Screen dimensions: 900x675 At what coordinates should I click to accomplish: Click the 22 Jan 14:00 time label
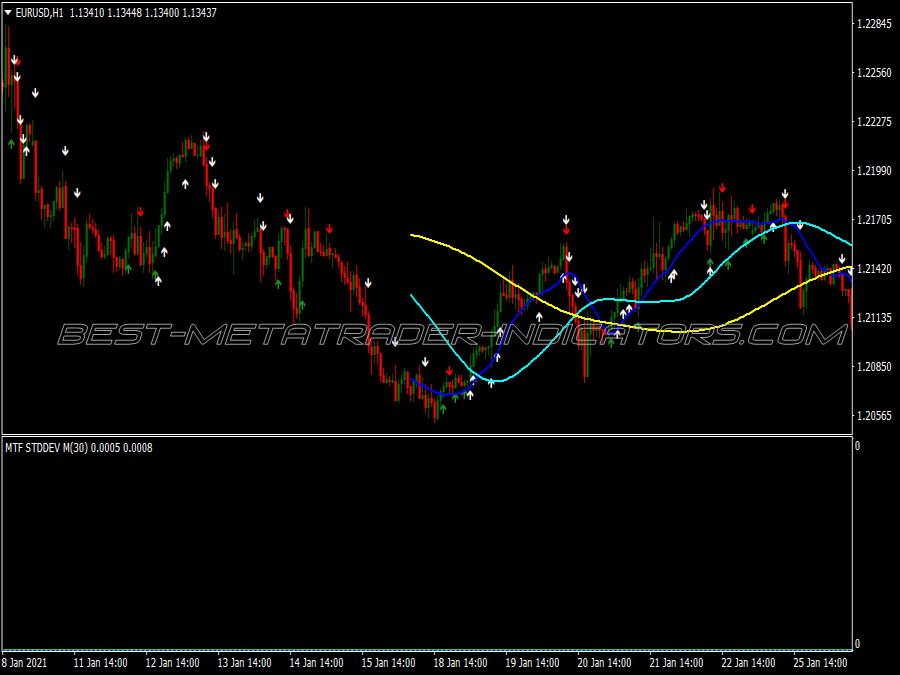pyautogui.click(x=748, y=662)
